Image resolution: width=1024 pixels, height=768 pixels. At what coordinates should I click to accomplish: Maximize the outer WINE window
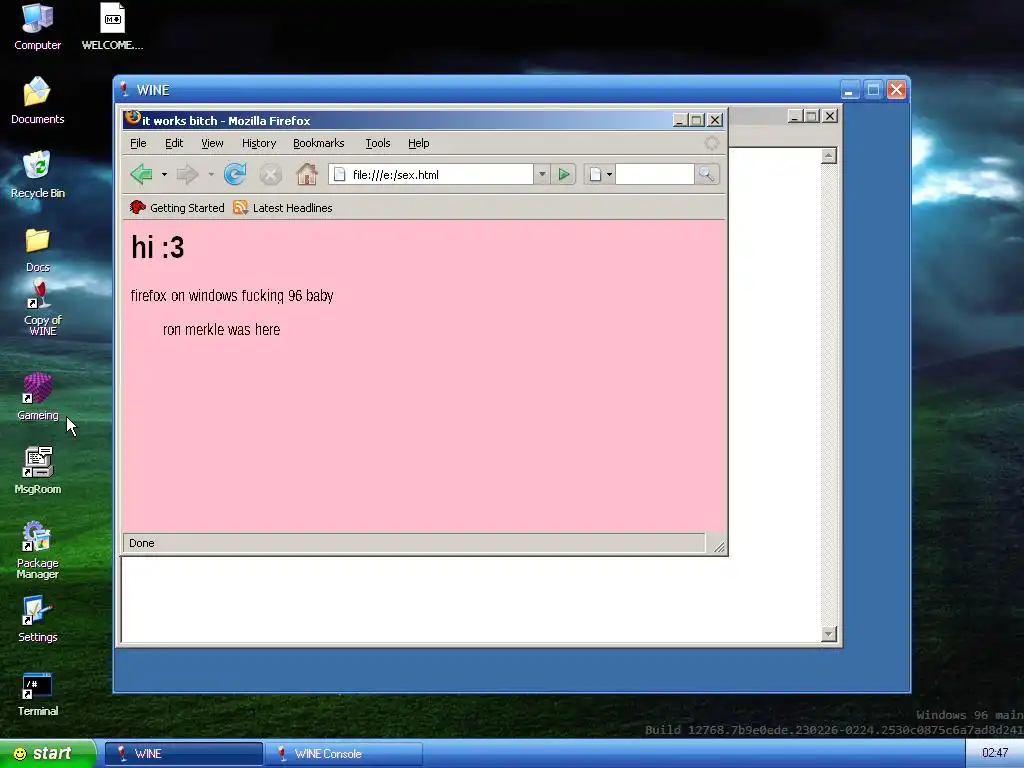click(x=873, y=89)
